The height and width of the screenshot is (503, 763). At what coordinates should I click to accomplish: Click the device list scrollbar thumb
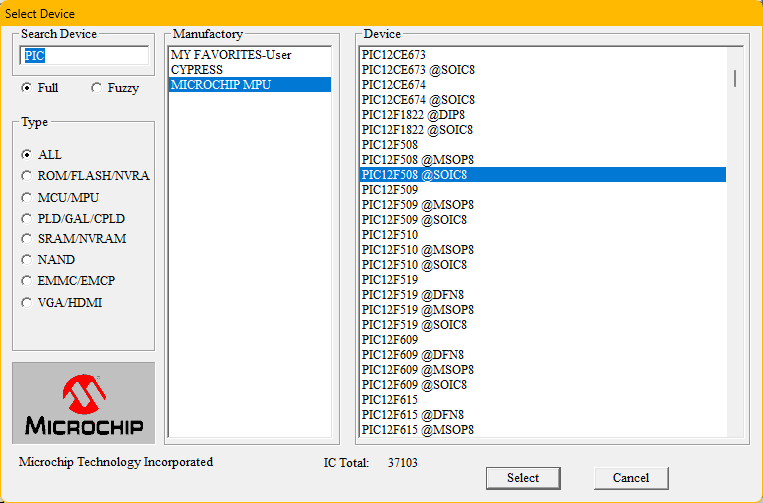point(735,78)
